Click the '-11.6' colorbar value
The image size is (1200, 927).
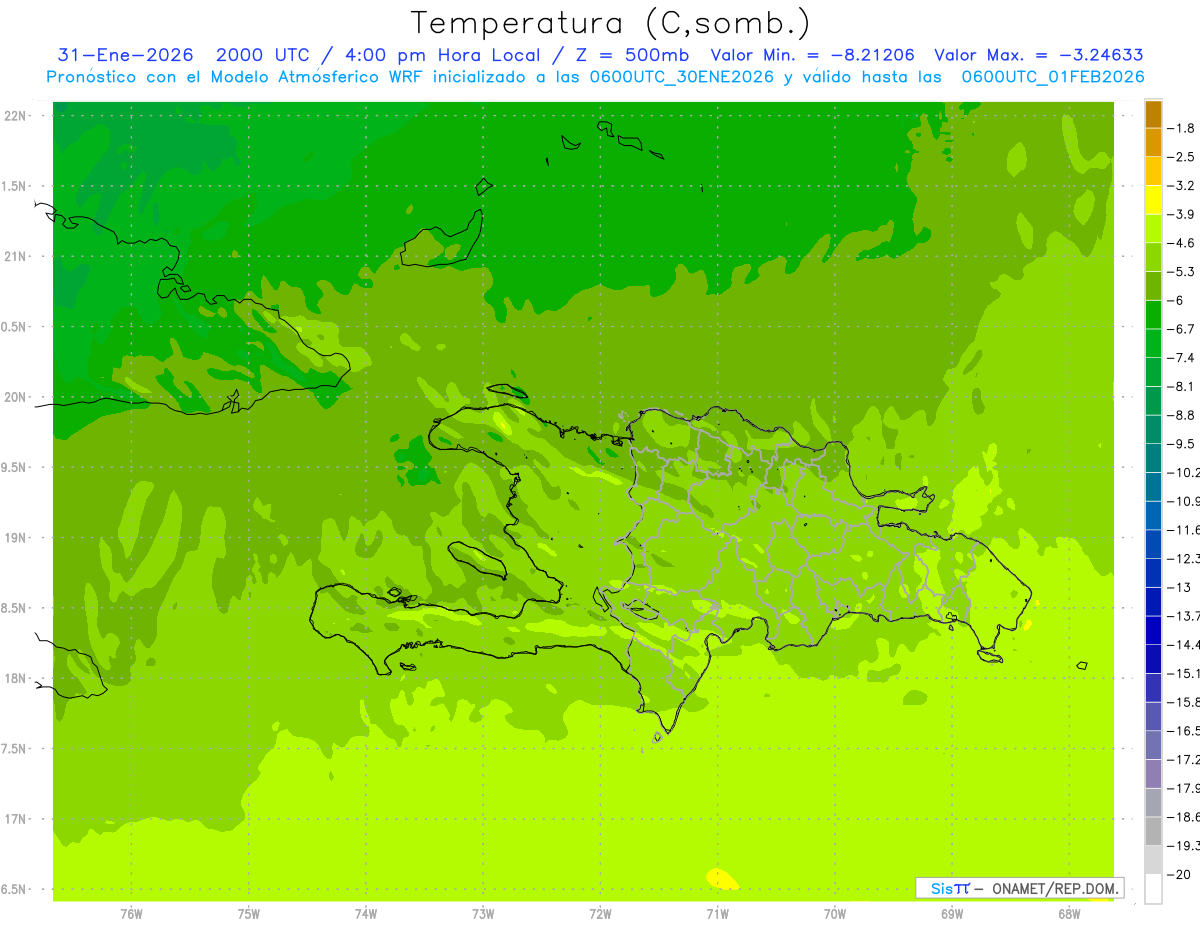1183,529
